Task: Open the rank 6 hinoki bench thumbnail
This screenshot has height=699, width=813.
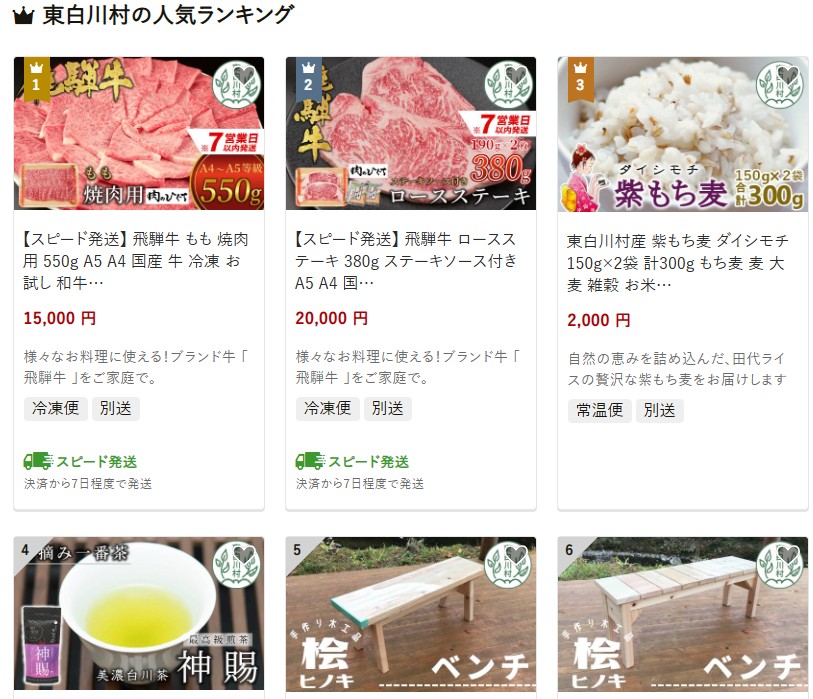Action: [683, 614]
